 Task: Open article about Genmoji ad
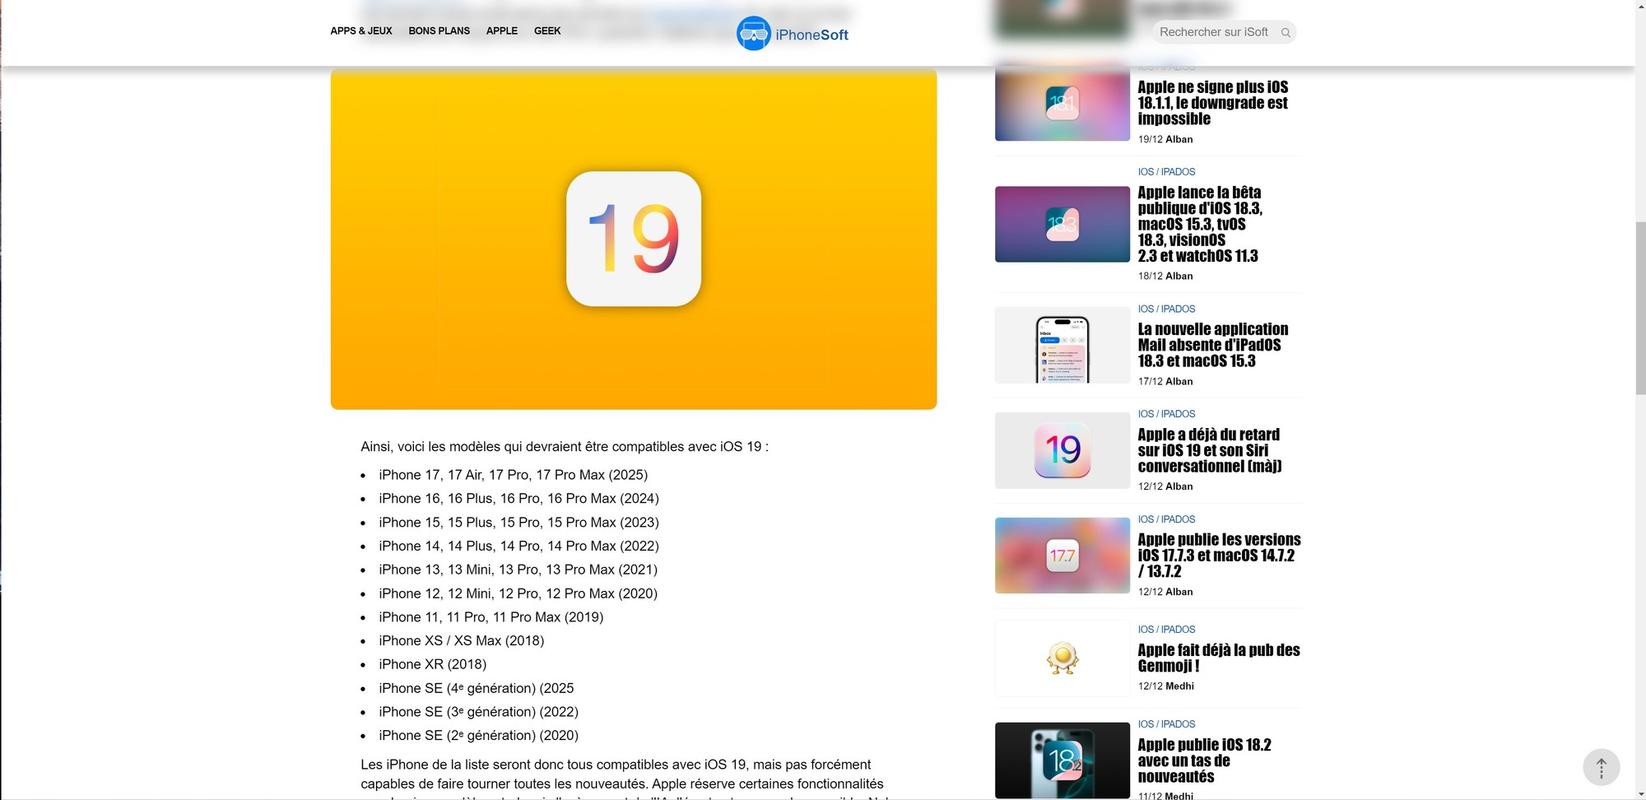[1219, 658]
